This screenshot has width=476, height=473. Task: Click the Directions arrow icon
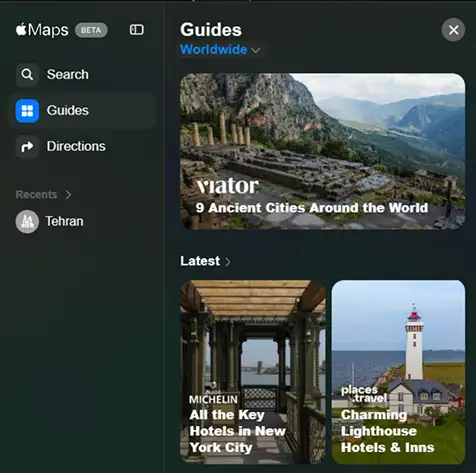point(27,147)
